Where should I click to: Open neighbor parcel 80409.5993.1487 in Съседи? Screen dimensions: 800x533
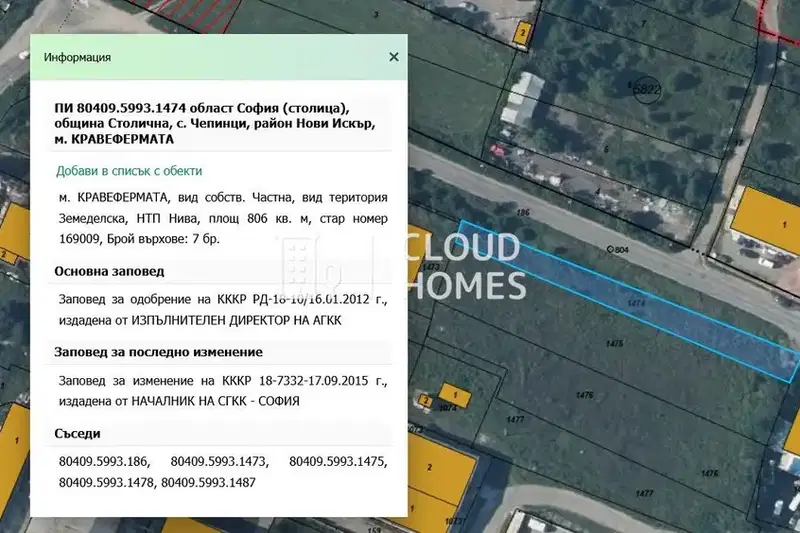(208, 483)
